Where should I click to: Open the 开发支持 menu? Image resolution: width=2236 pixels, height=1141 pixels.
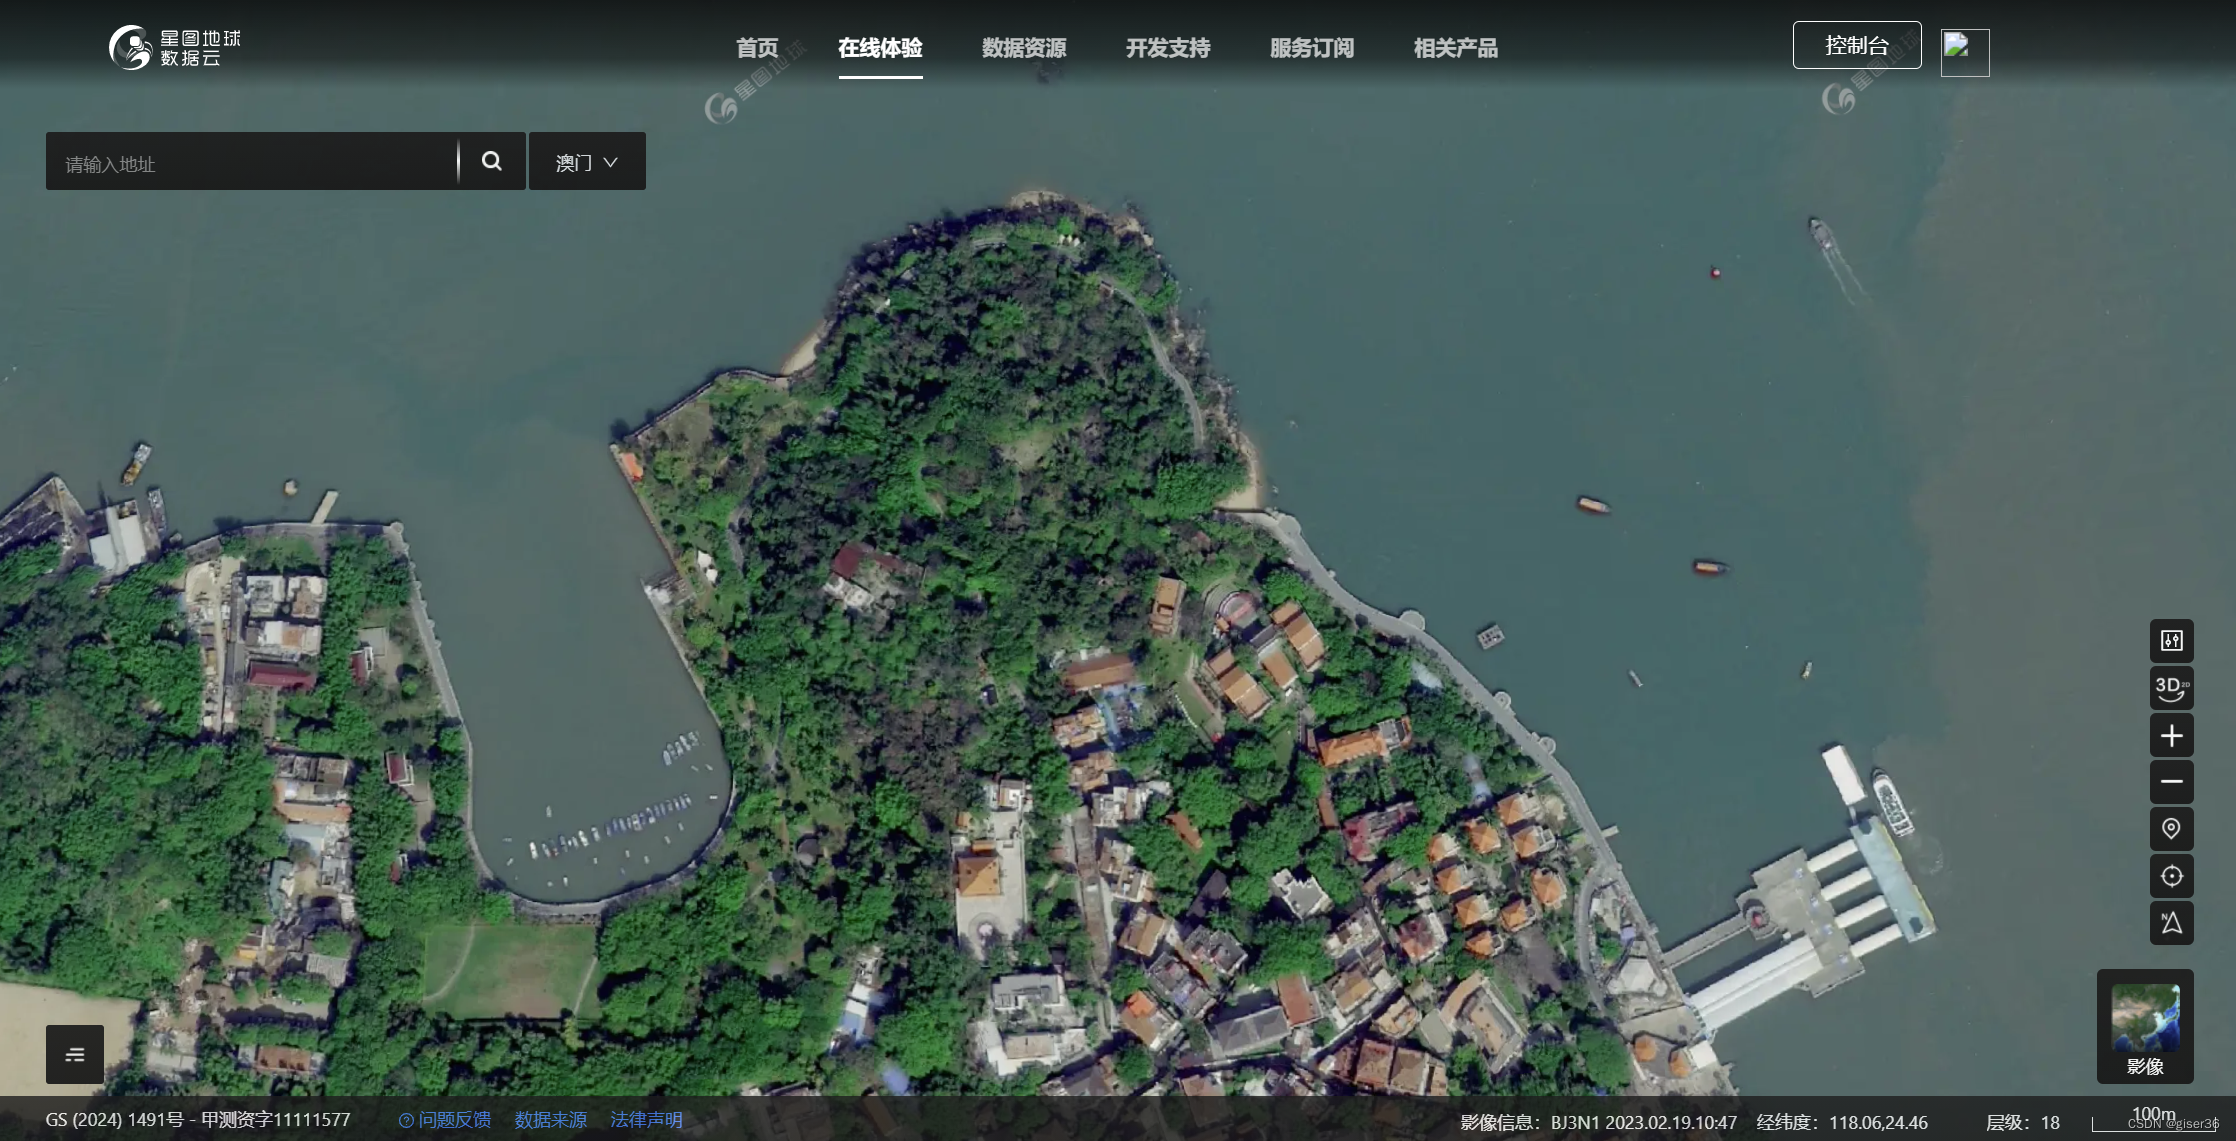point(1168,48)
